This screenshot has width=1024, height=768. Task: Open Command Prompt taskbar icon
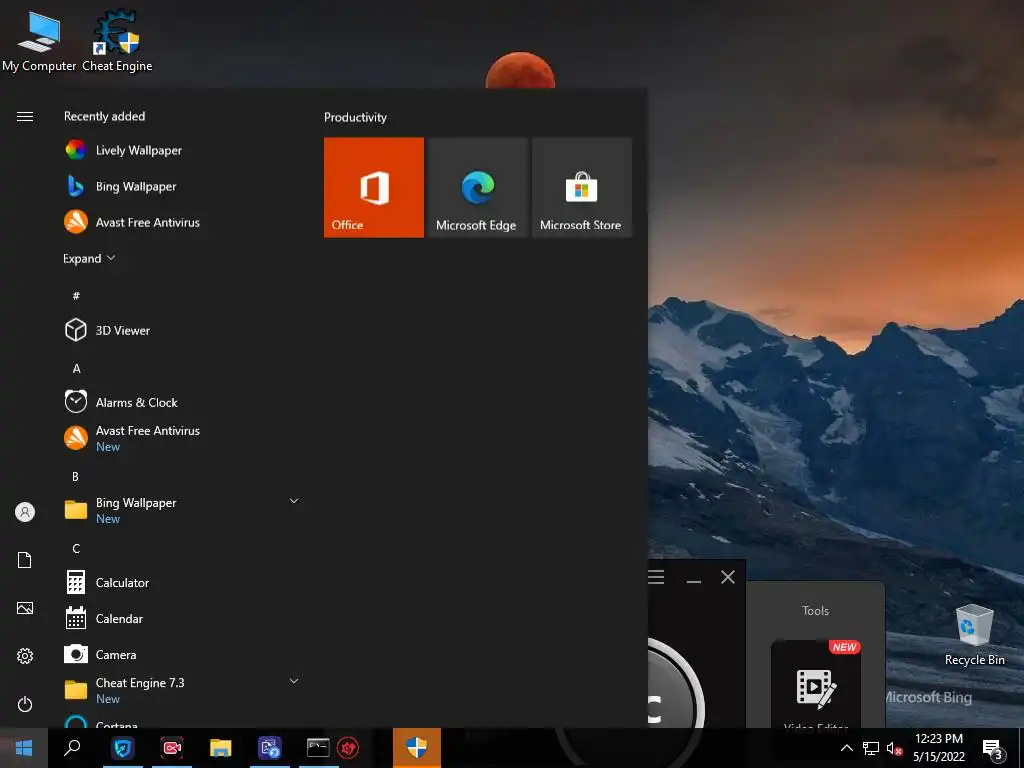coord(318,748)
